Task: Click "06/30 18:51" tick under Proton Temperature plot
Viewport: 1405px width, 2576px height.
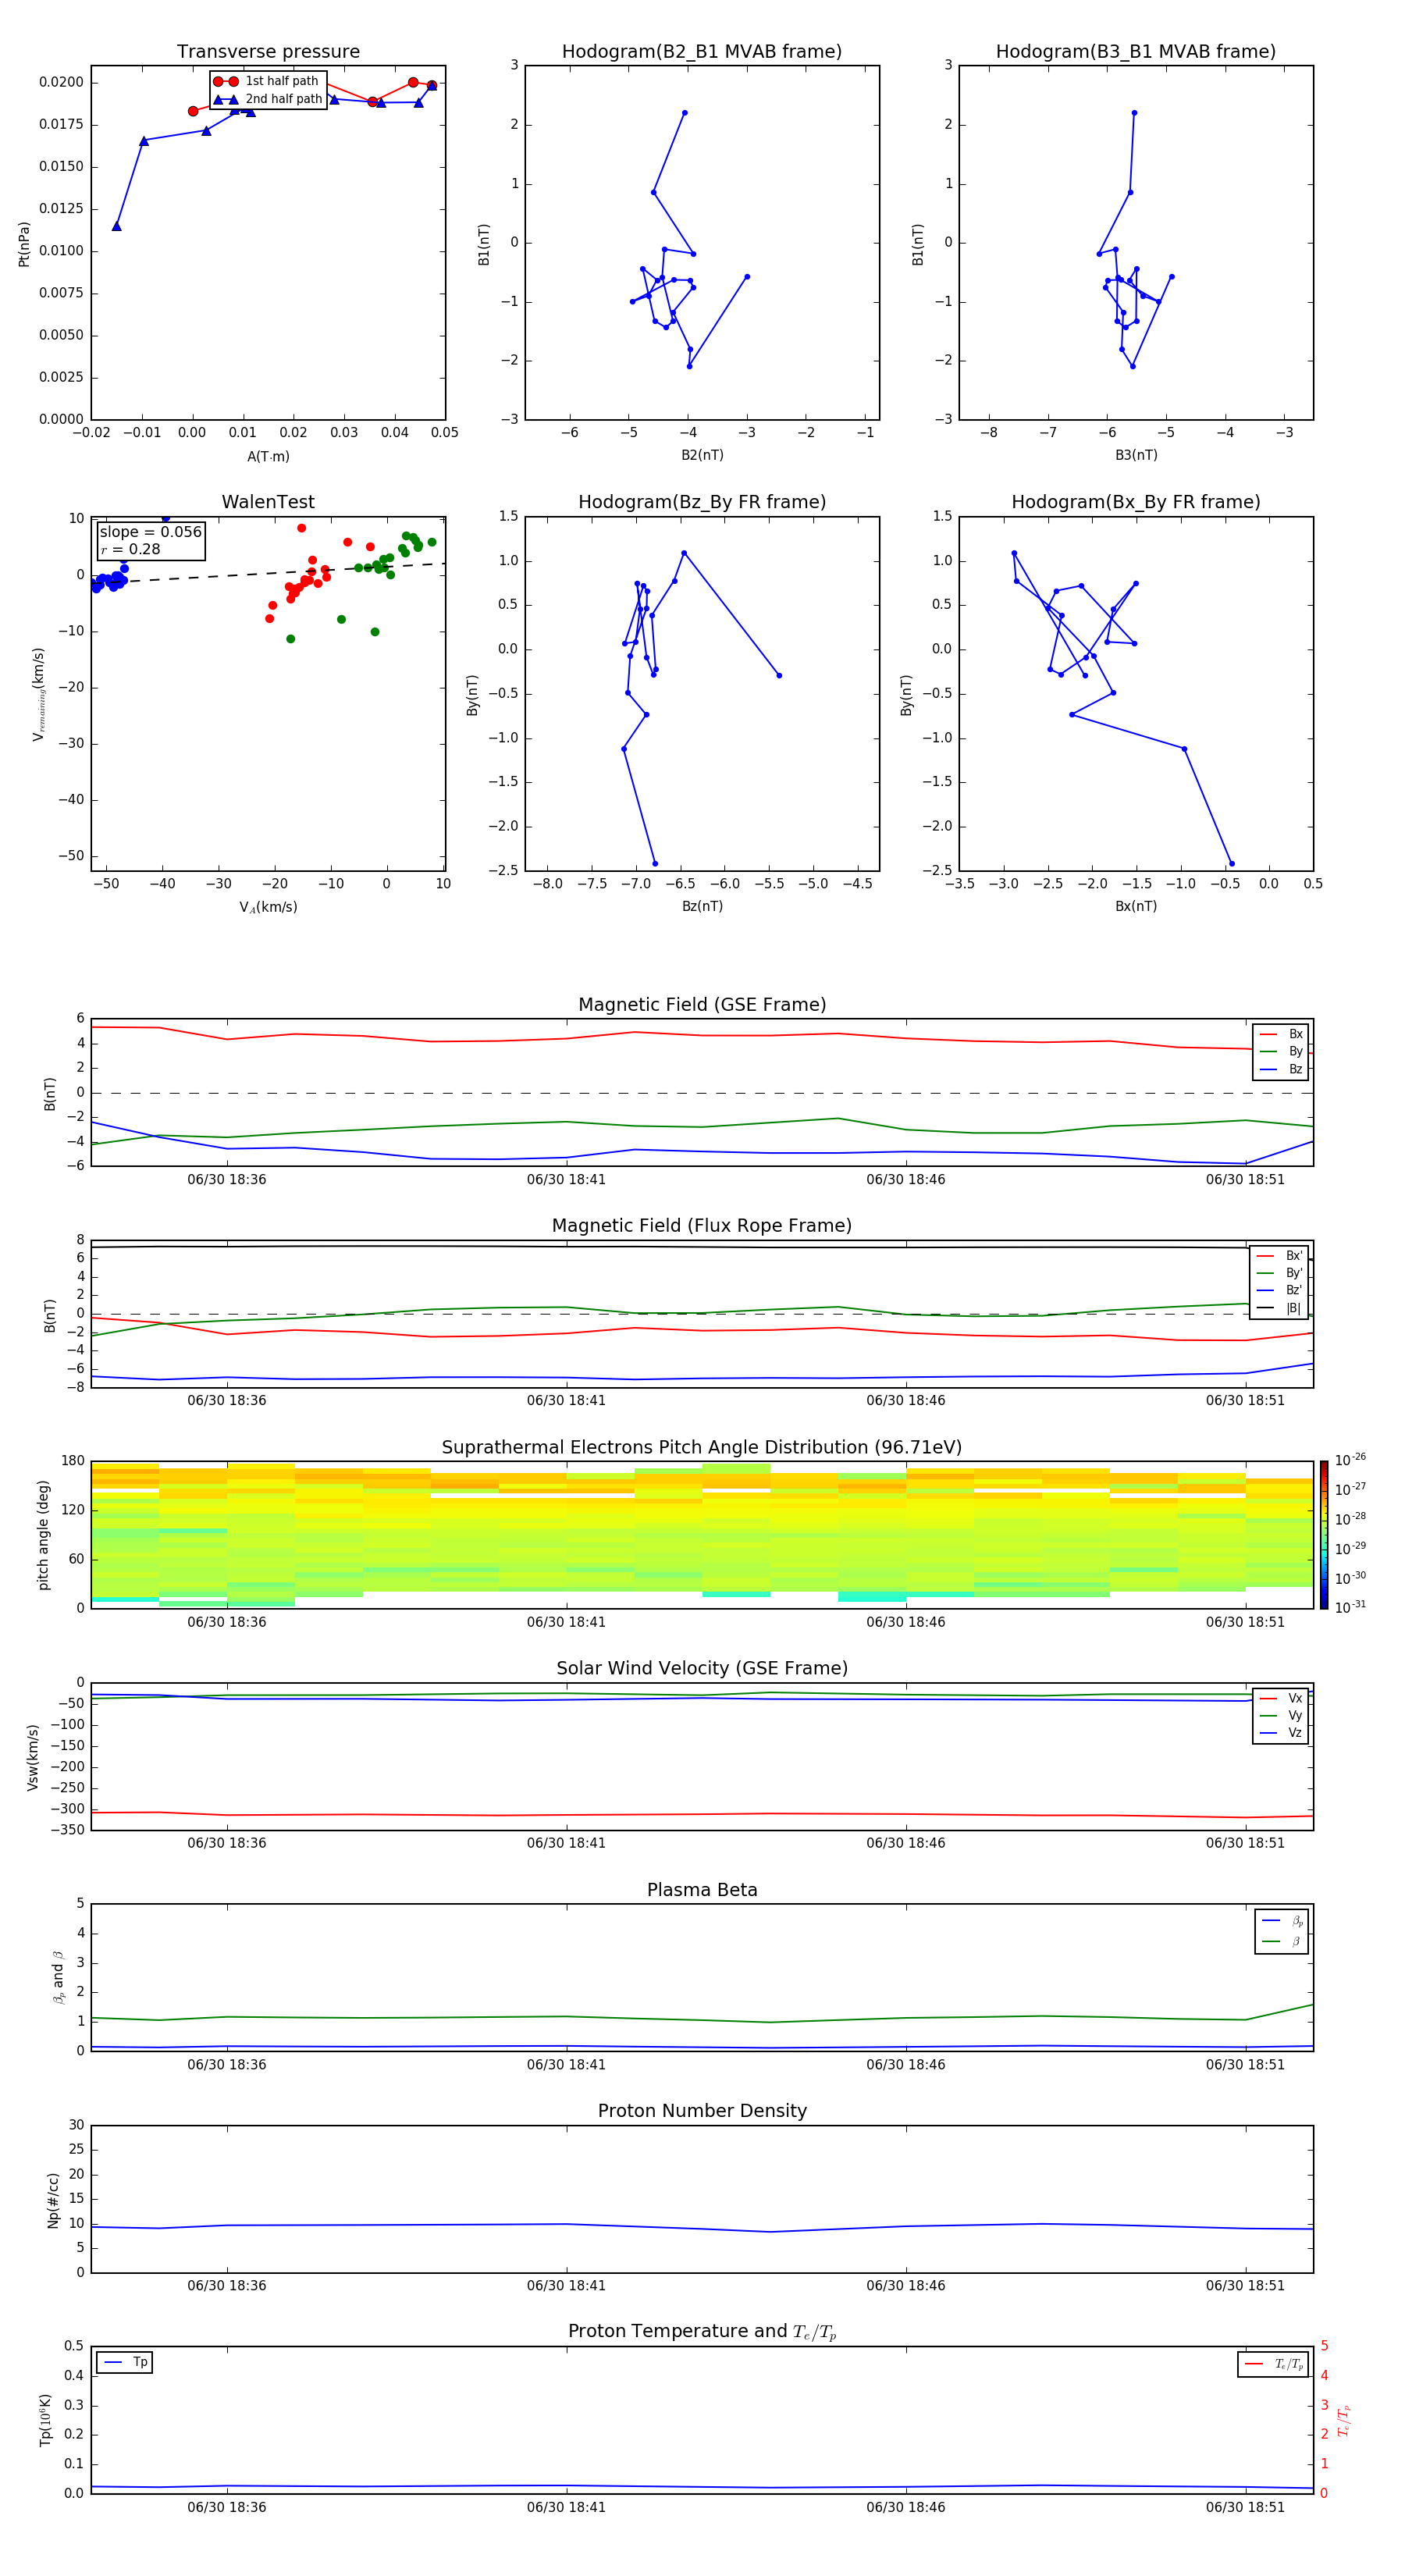Action: click(1245, 2507)
